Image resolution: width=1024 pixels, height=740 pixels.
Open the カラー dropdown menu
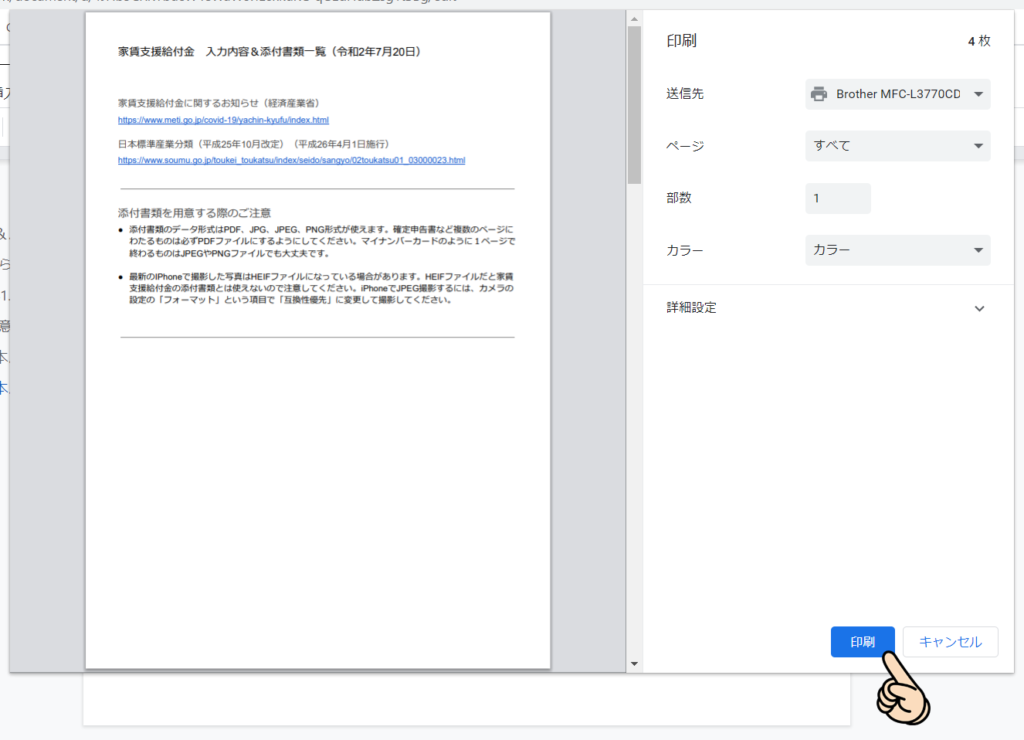(x=897, y=250)
